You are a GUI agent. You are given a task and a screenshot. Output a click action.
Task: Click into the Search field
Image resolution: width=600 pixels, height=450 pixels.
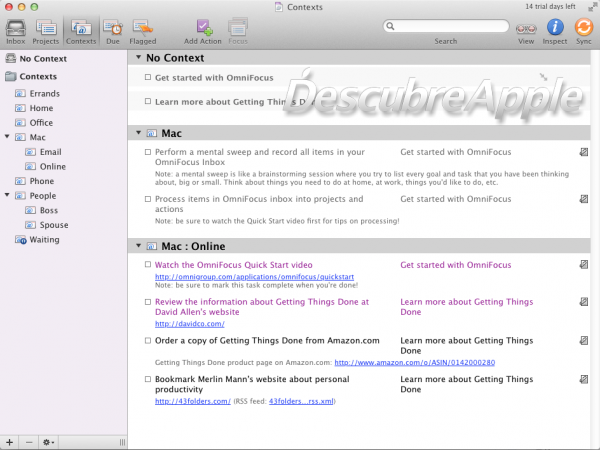[446, 26]
